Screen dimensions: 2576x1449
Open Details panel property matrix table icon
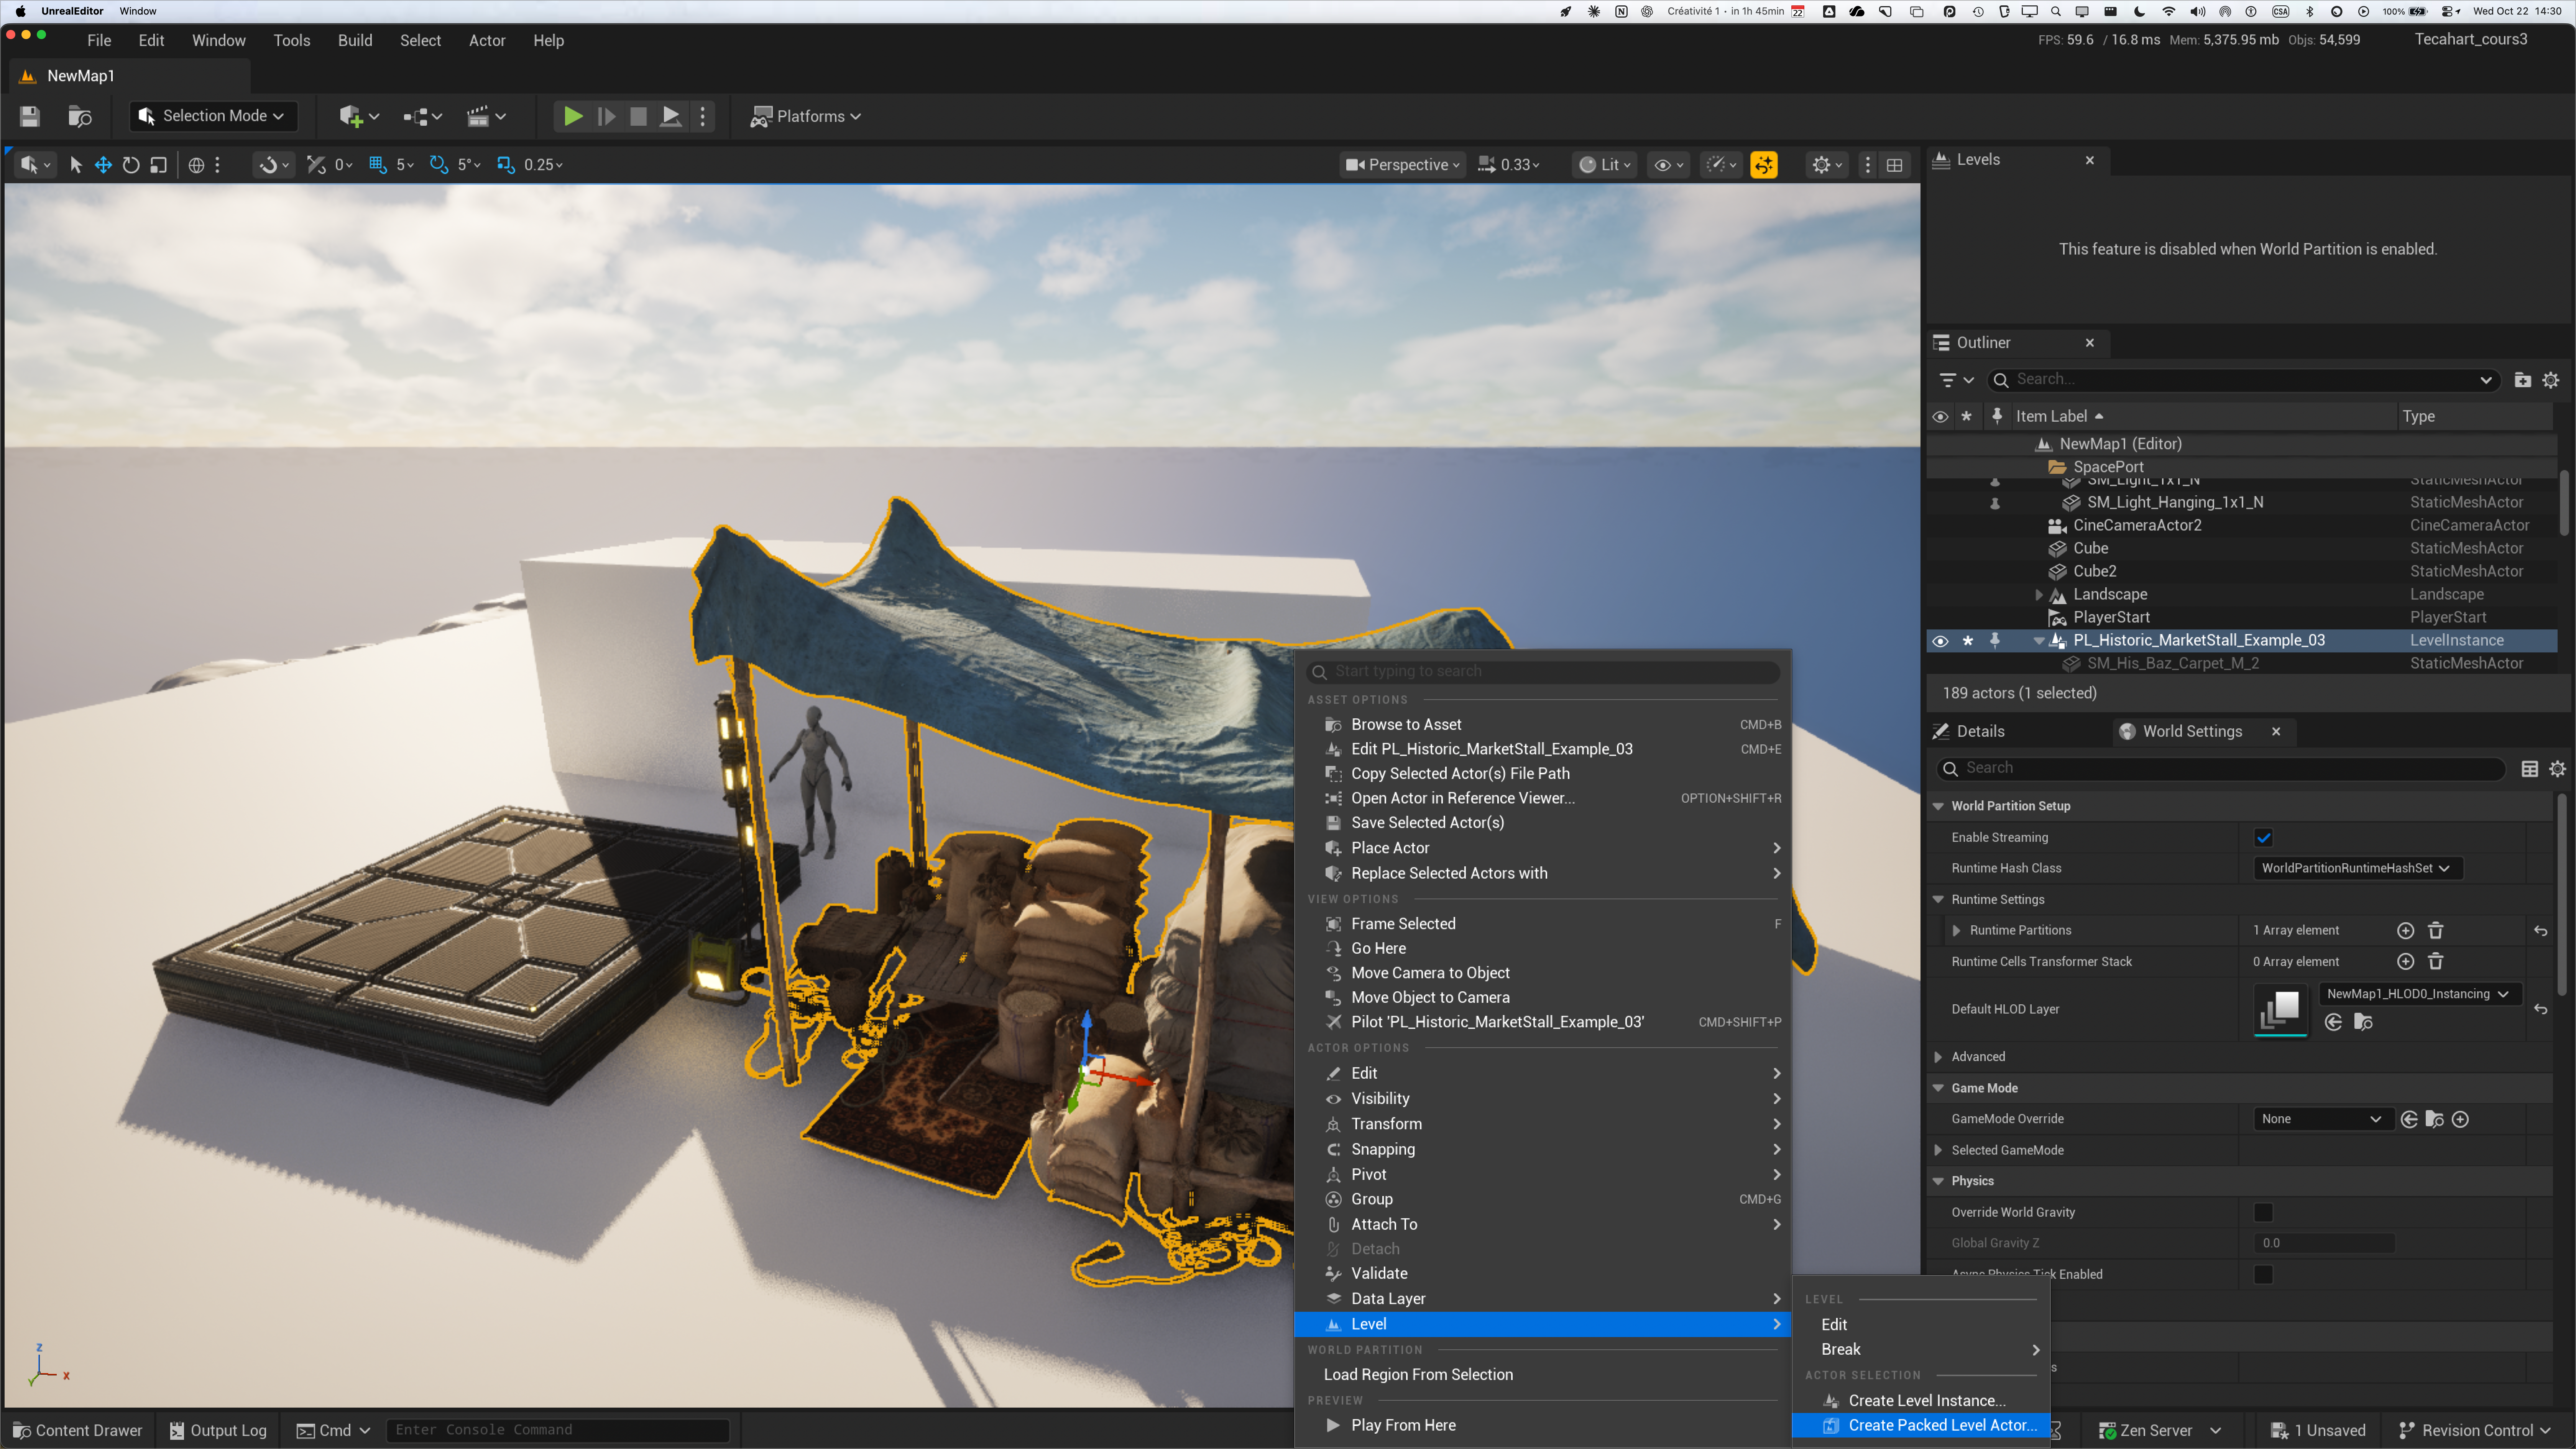click(x=2530, y=769)
